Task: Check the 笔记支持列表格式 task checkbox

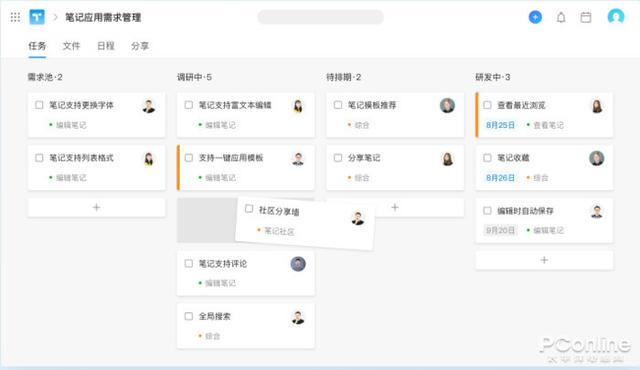Action: (39, 157)
